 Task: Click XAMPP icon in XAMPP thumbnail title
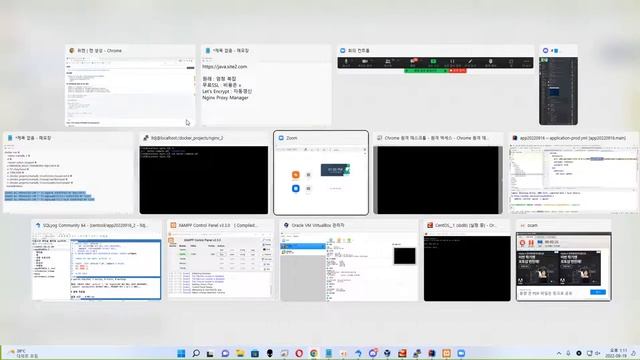point(173,225)
